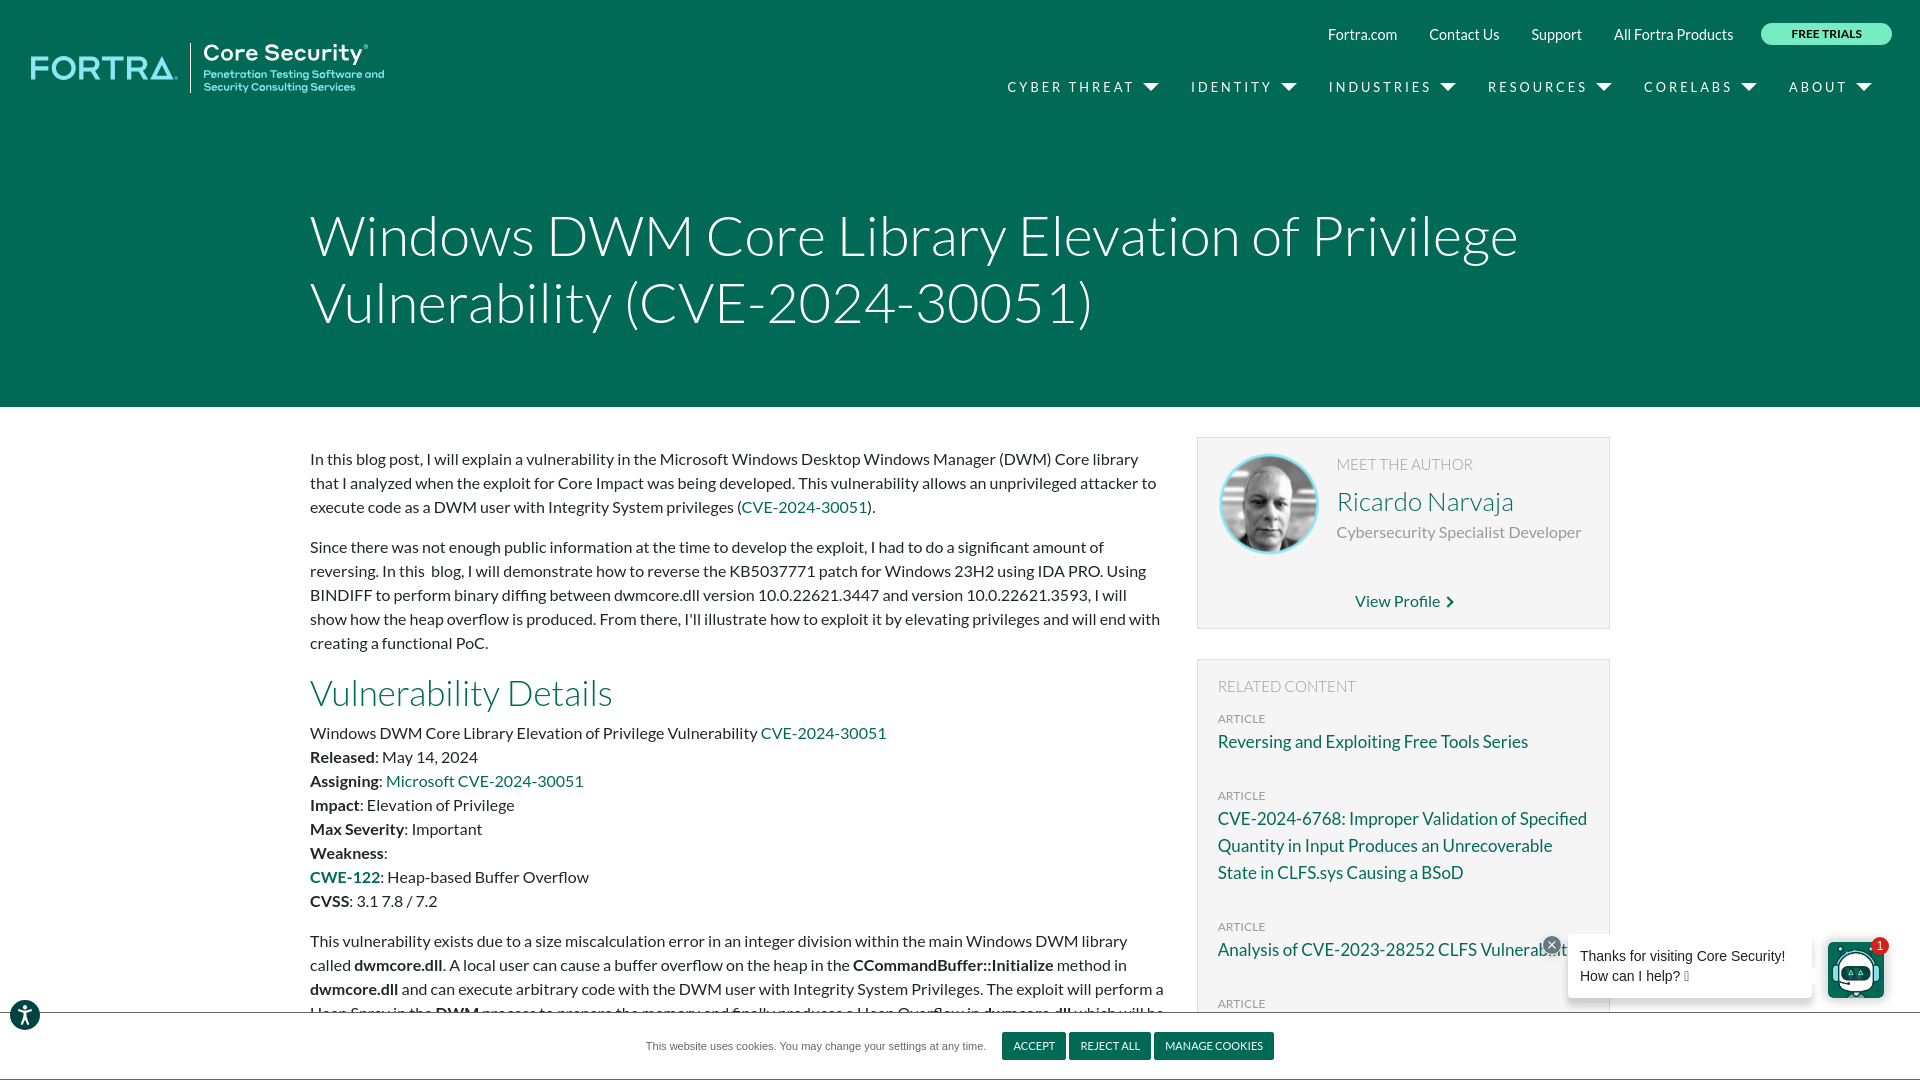Image resolution: width=1920 pixels, height=1080 pixels.
Task: Click the Fortra Core Security logo
Action: pyautogui.click(x=207, y=67)
